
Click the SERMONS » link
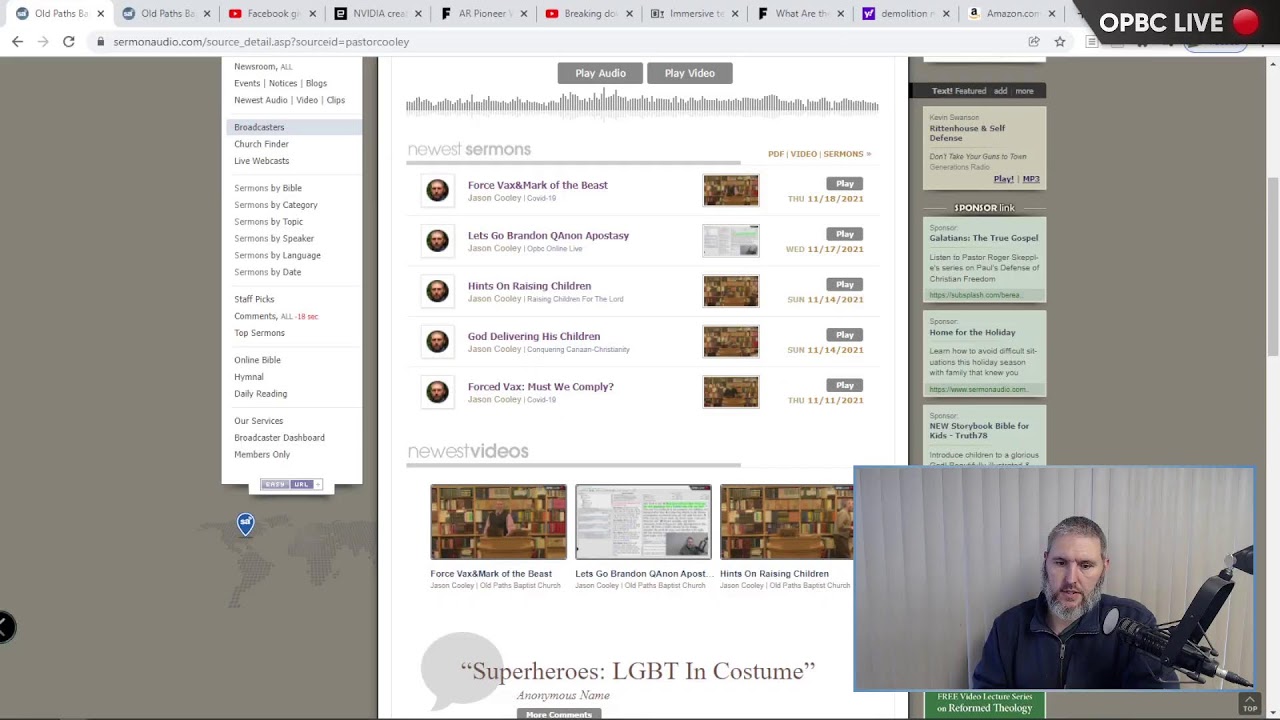847,154
